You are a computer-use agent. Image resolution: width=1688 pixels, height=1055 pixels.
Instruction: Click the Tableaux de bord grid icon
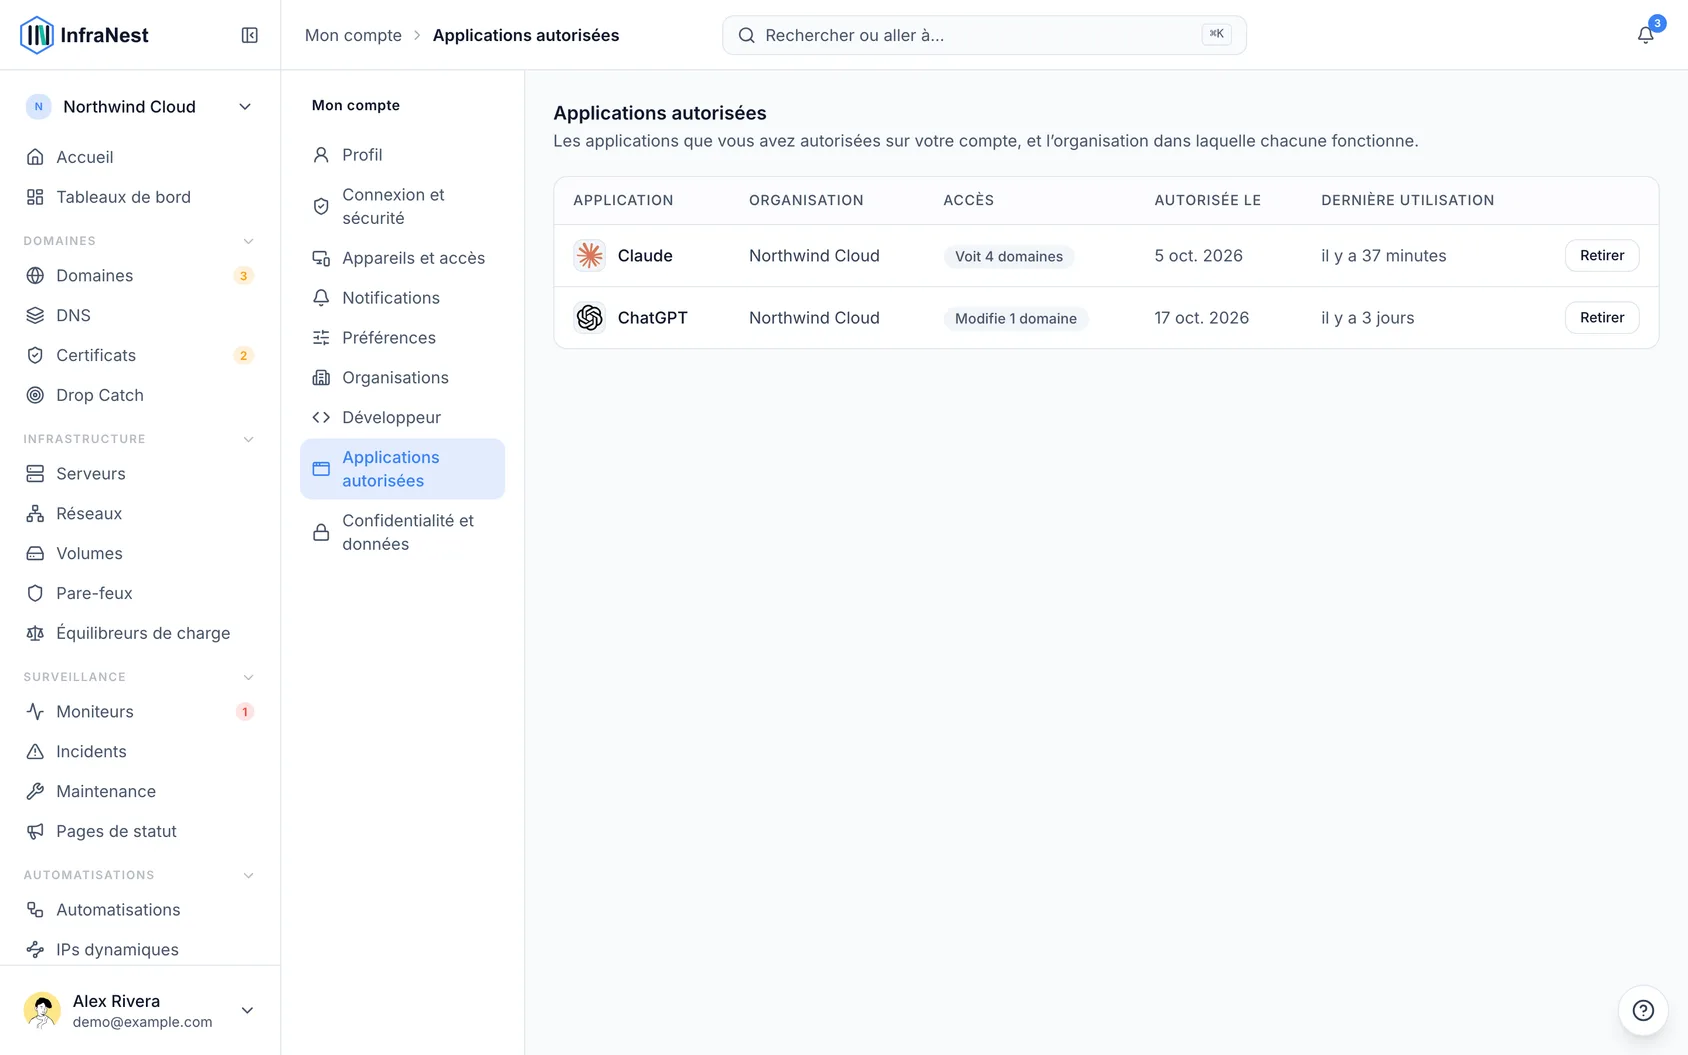coord(35,197)
